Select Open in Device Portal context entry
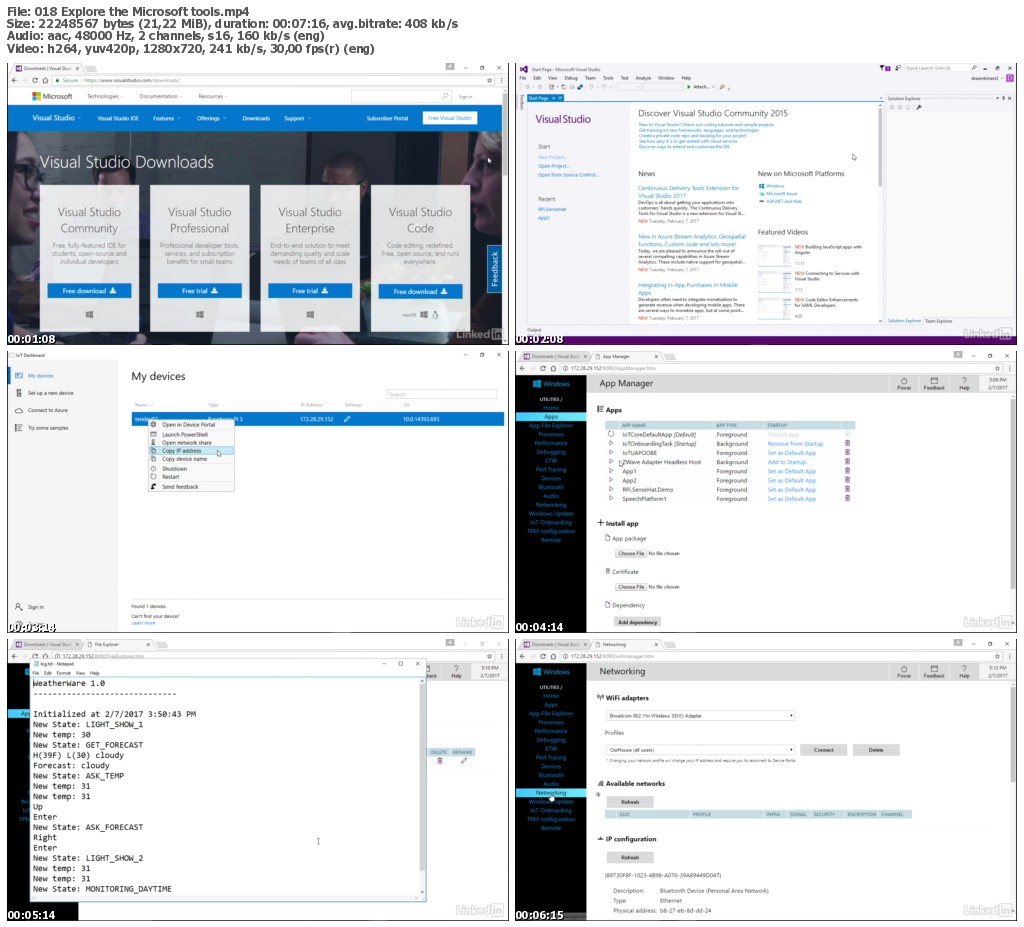The height and width of the screenshot is (927, 1024). [x=191, y=425]
